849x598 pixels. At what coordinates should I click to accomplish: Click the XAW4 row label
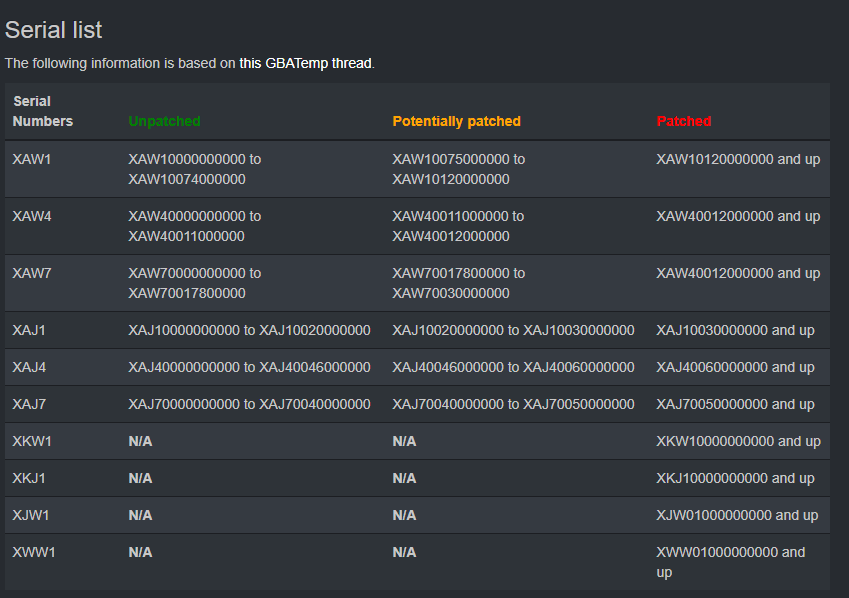point(32,216)
